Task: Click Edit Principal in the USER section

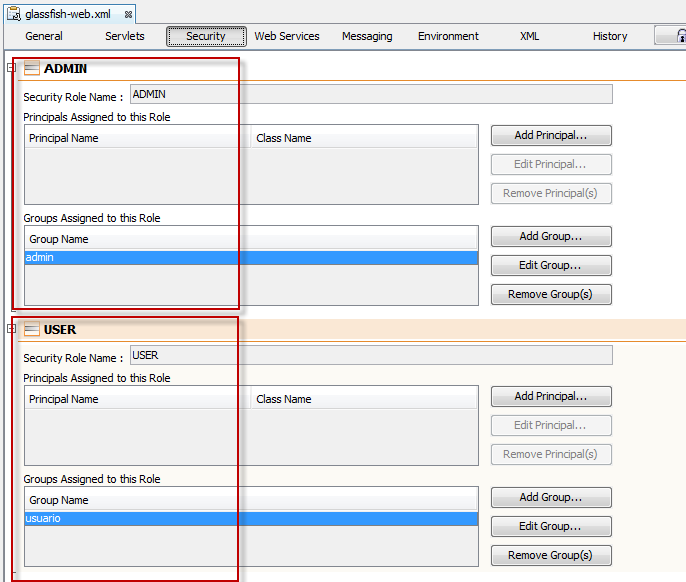Action: coord(551,425)
